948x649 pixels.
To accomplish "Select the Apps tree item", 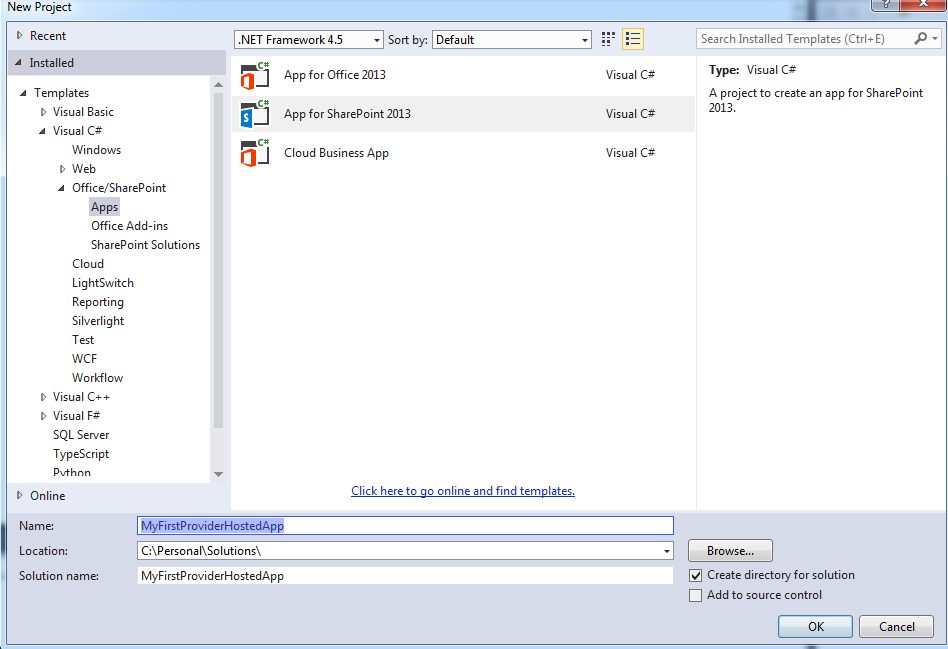I will click(x=105, y=207).
